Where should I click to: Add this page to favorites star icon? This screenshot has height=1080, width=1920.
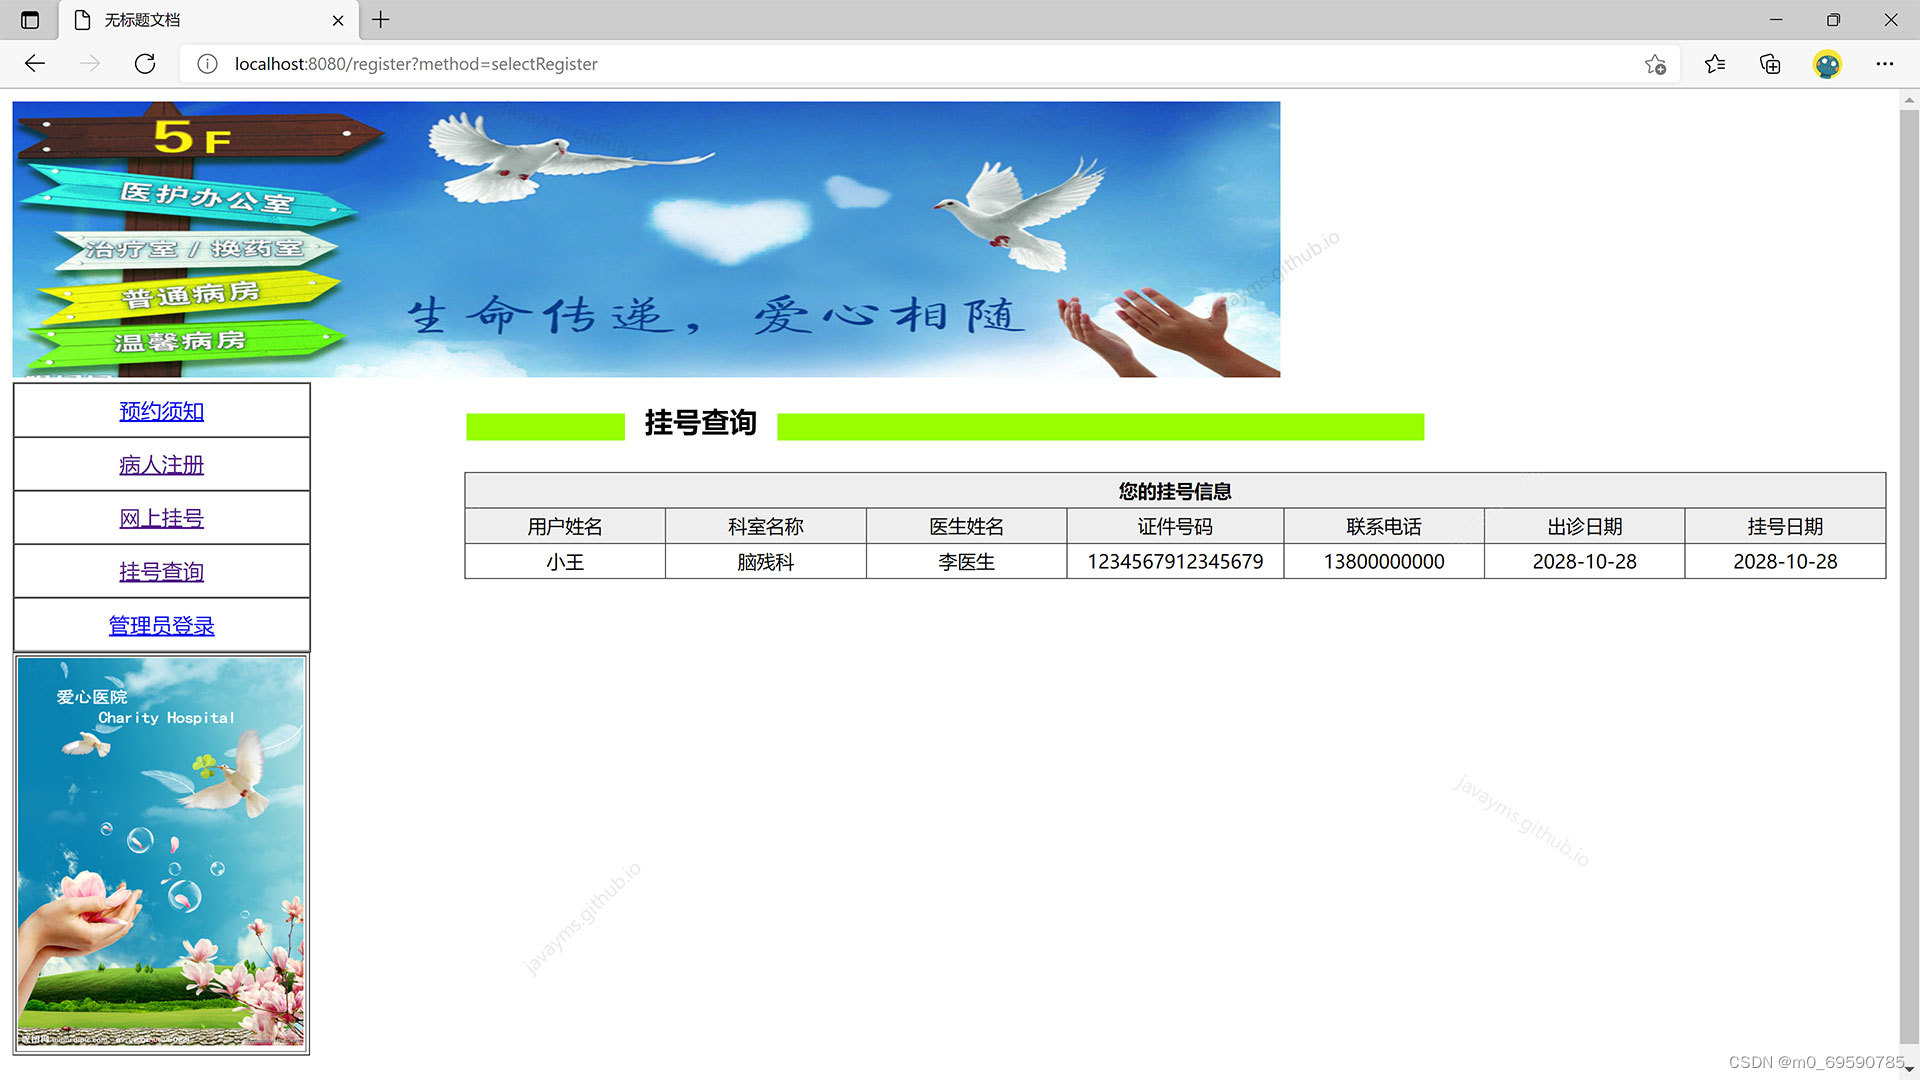click(1655, 64)
